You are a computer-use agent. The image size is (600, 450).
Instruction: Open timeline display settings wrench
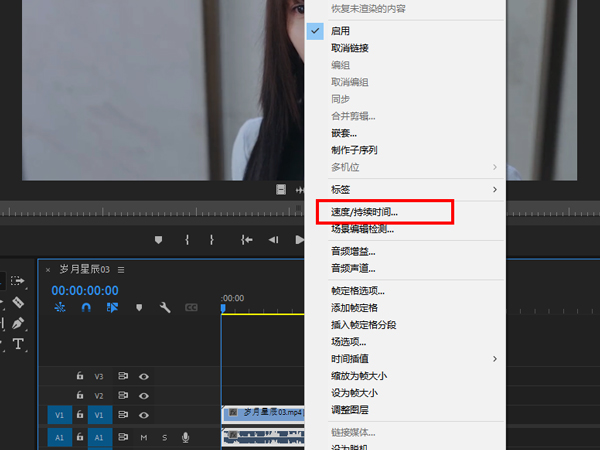pyautogui.click(x=165, y=308)
